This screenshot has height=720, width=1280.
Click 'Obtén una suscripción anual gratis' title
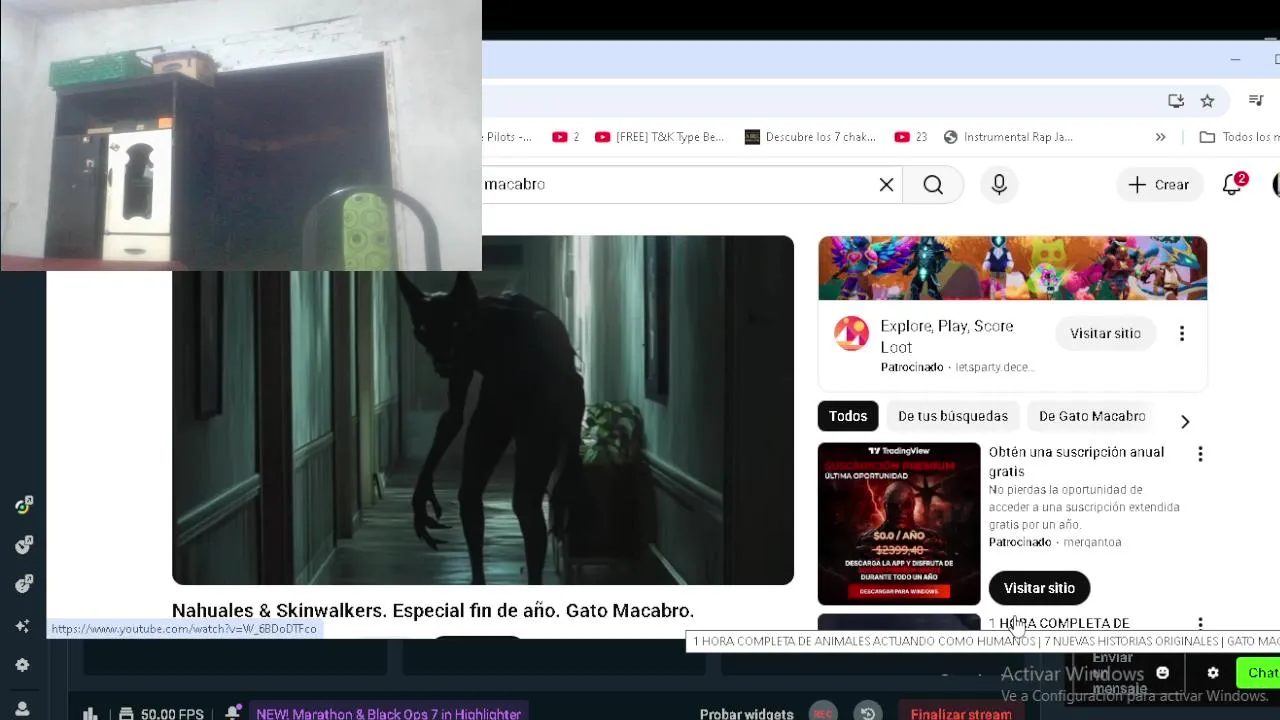pos(1077,462)
